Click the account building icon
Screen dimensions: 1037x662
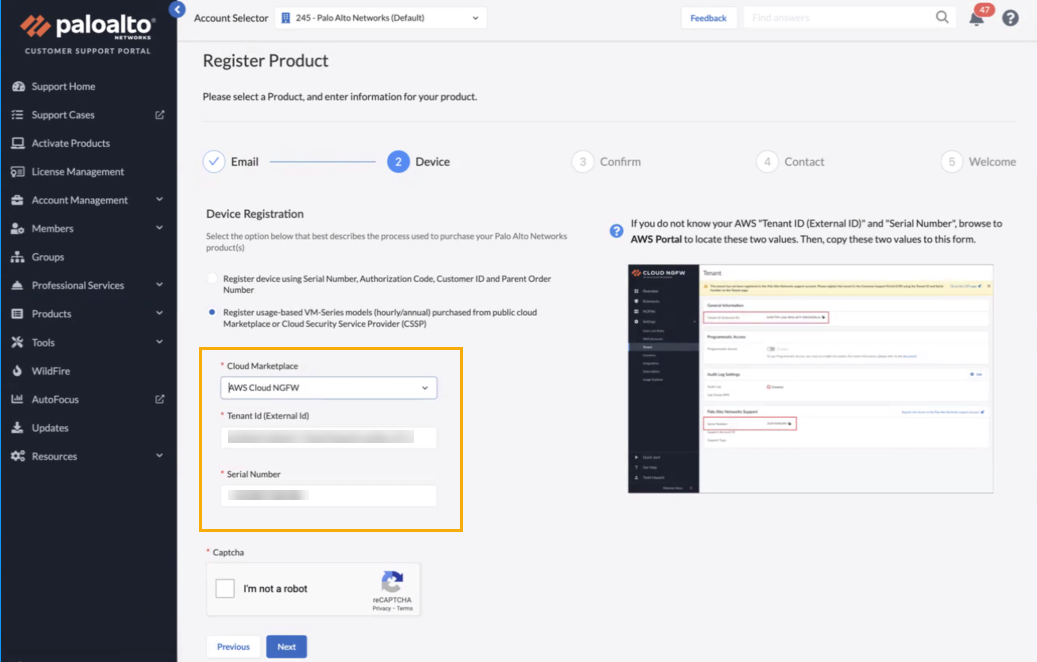pos(286,18)
